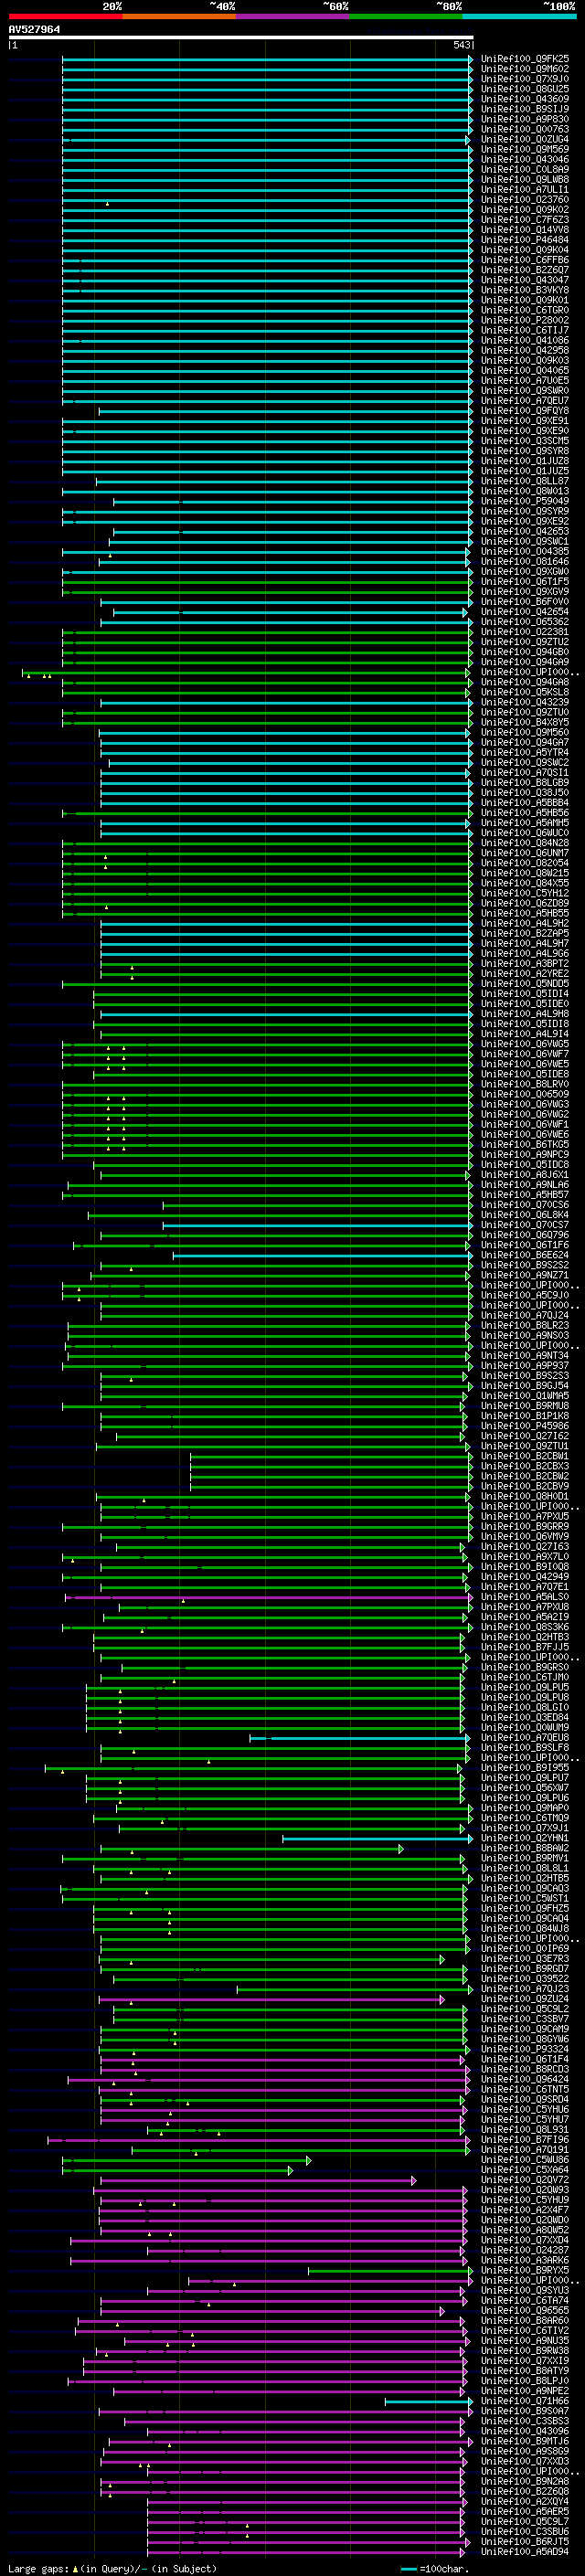Select hit UniRef100_B8LR23
Viewport: 585px width, 2576px height.
525,1325
